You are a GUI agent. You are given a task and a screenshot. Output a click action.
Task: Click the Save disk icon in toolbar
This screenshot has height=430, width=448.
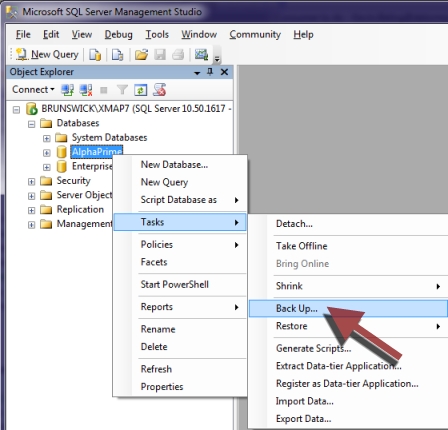pos(160,54)
